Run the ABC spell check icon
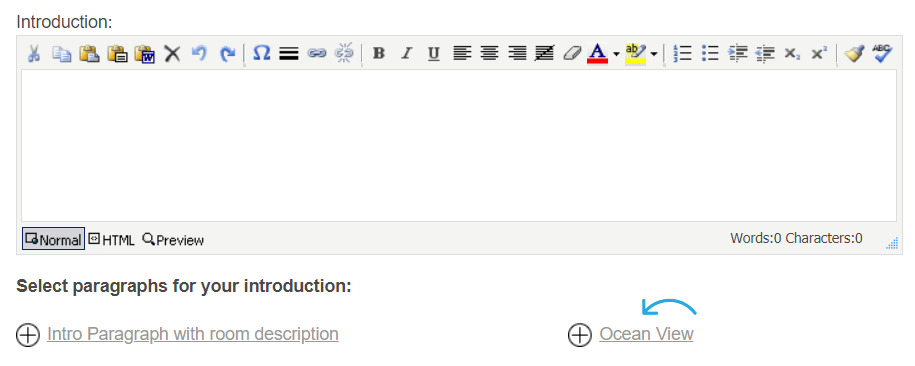 pyautogui.click(x=882, y=54)
